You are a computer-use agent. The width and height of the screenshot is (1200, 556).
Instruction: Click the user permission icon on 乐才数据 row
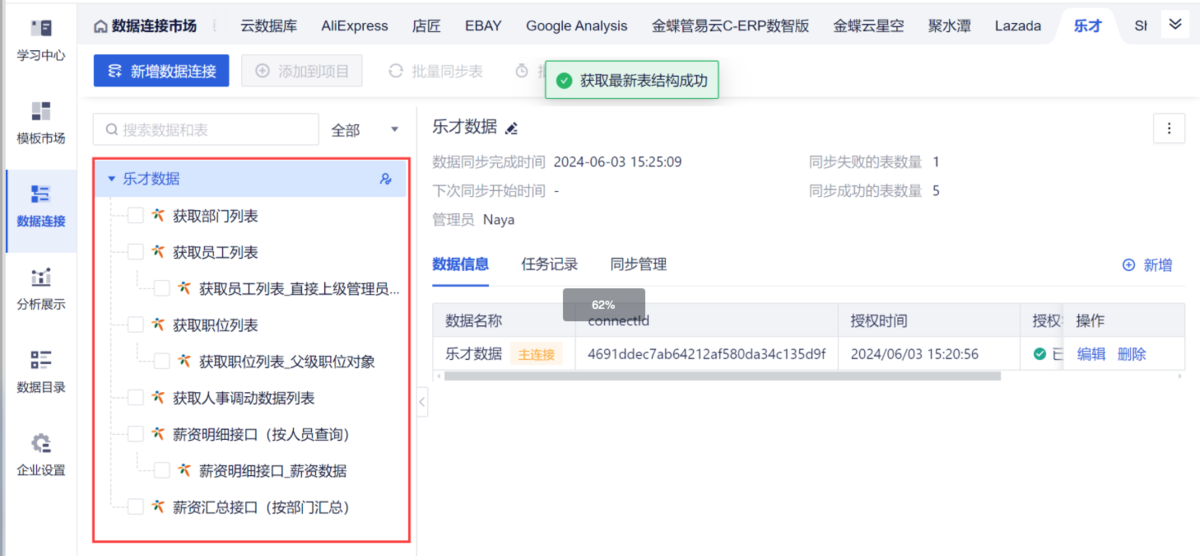(386, 179)
